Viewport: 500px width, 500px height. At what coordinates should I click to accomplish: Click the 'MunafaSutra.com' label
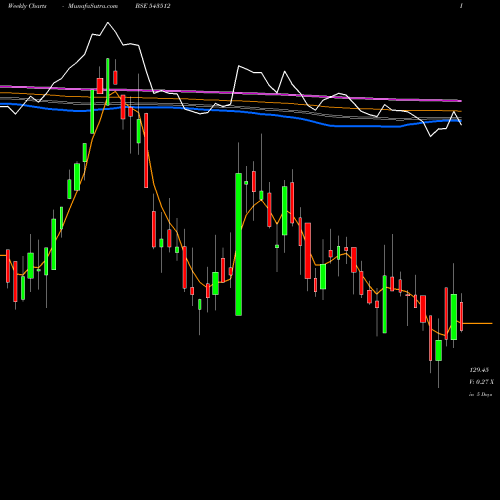[x=93, y=6]
